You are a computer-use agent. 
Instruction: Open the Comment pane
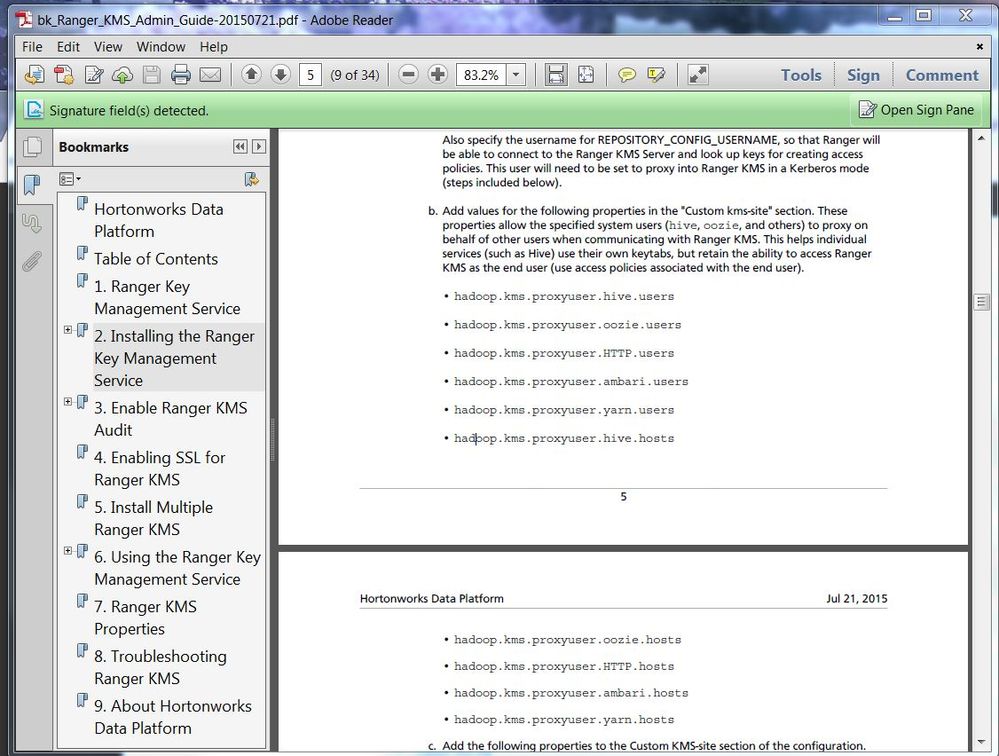pos(942,75)
